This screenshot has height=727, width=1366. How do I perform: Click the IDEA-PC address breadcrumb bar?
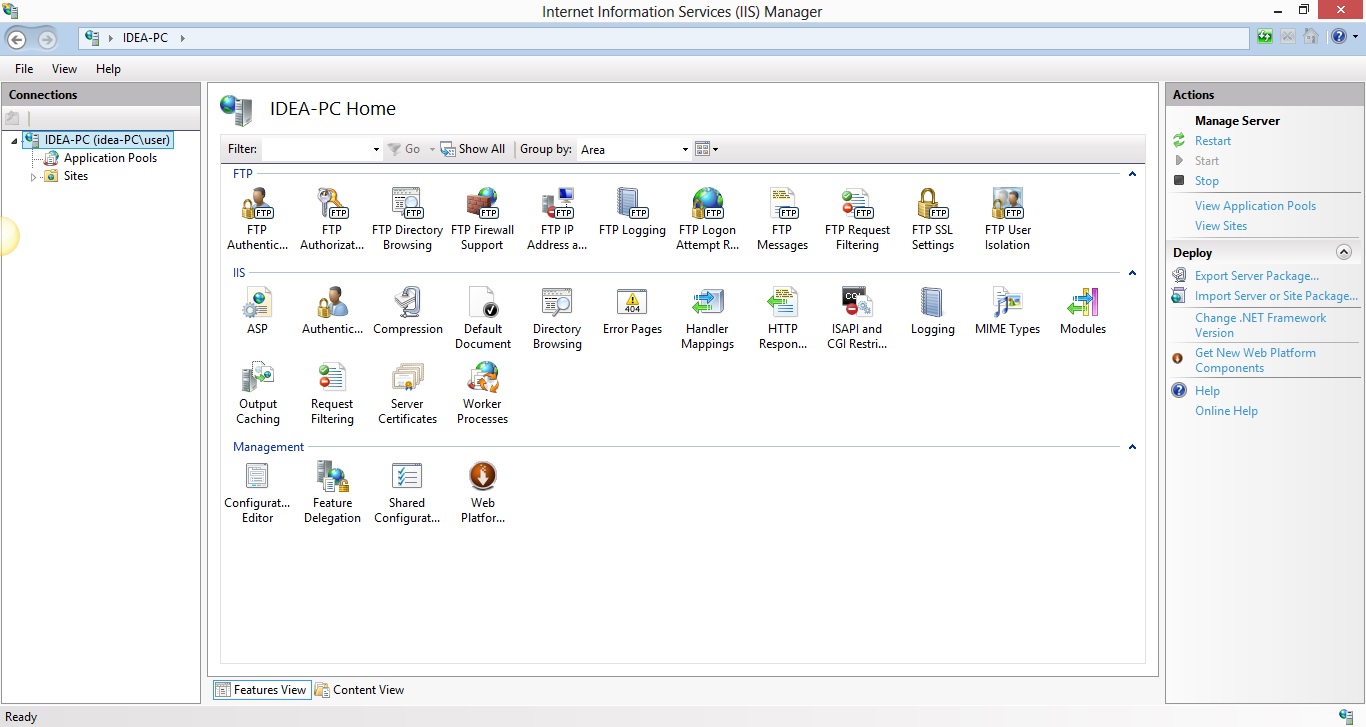click(666, 38)
